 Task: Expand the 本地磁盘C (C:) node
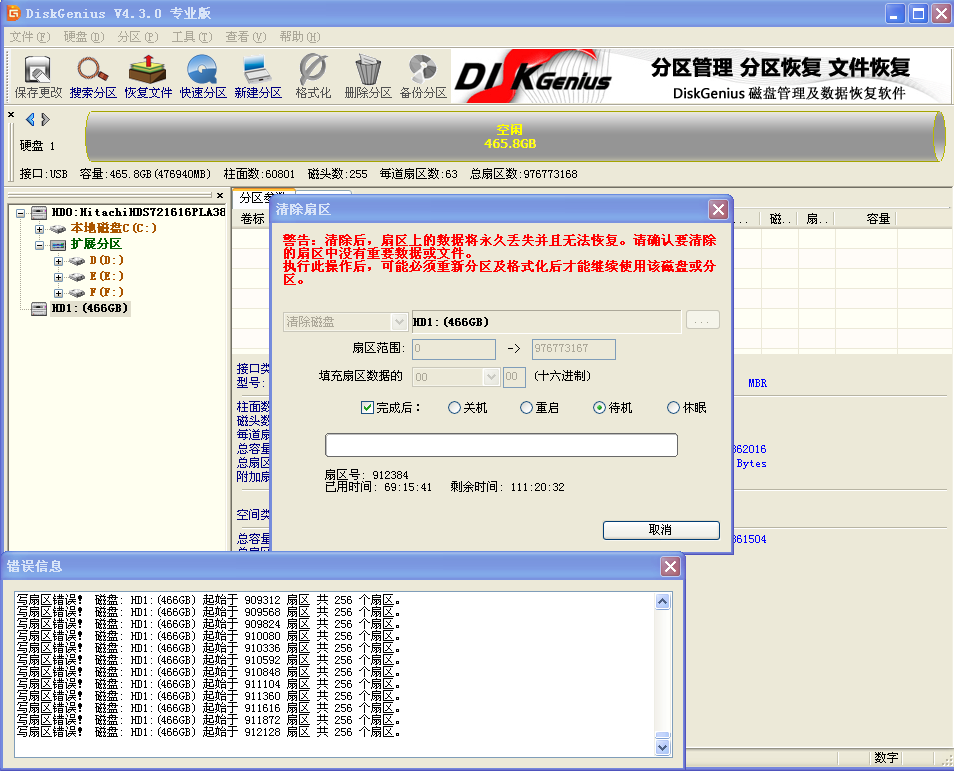(x=40, y=229)
